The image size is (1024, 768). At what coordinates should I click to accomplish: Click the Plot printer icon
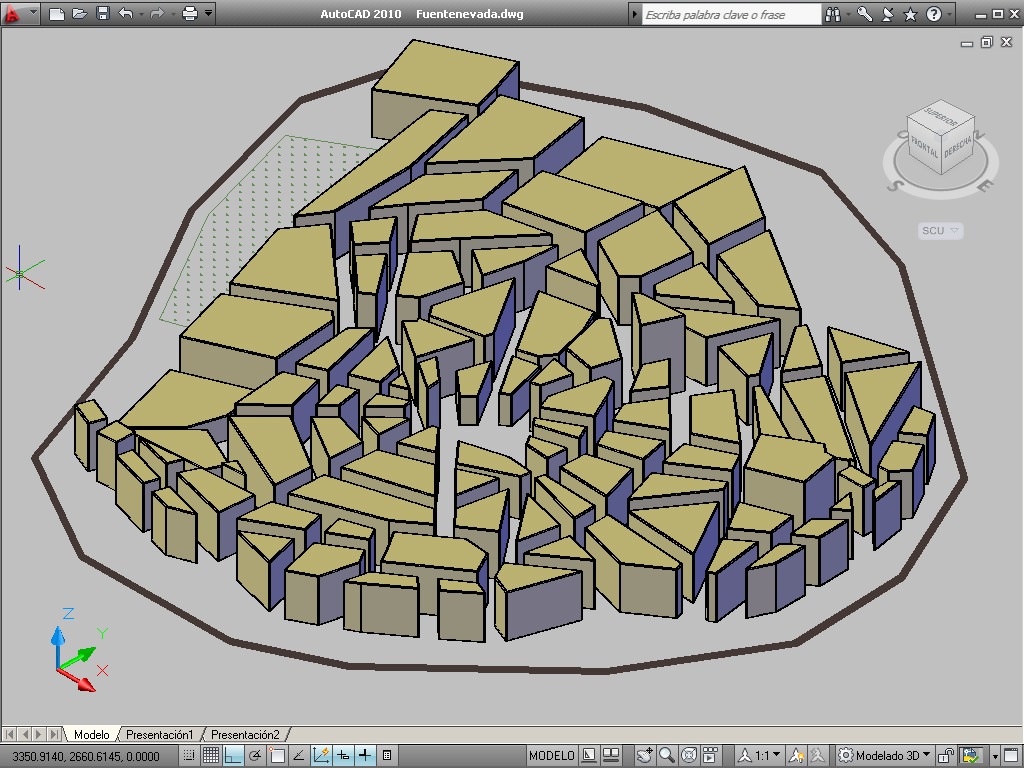click(x=189, y=13)
